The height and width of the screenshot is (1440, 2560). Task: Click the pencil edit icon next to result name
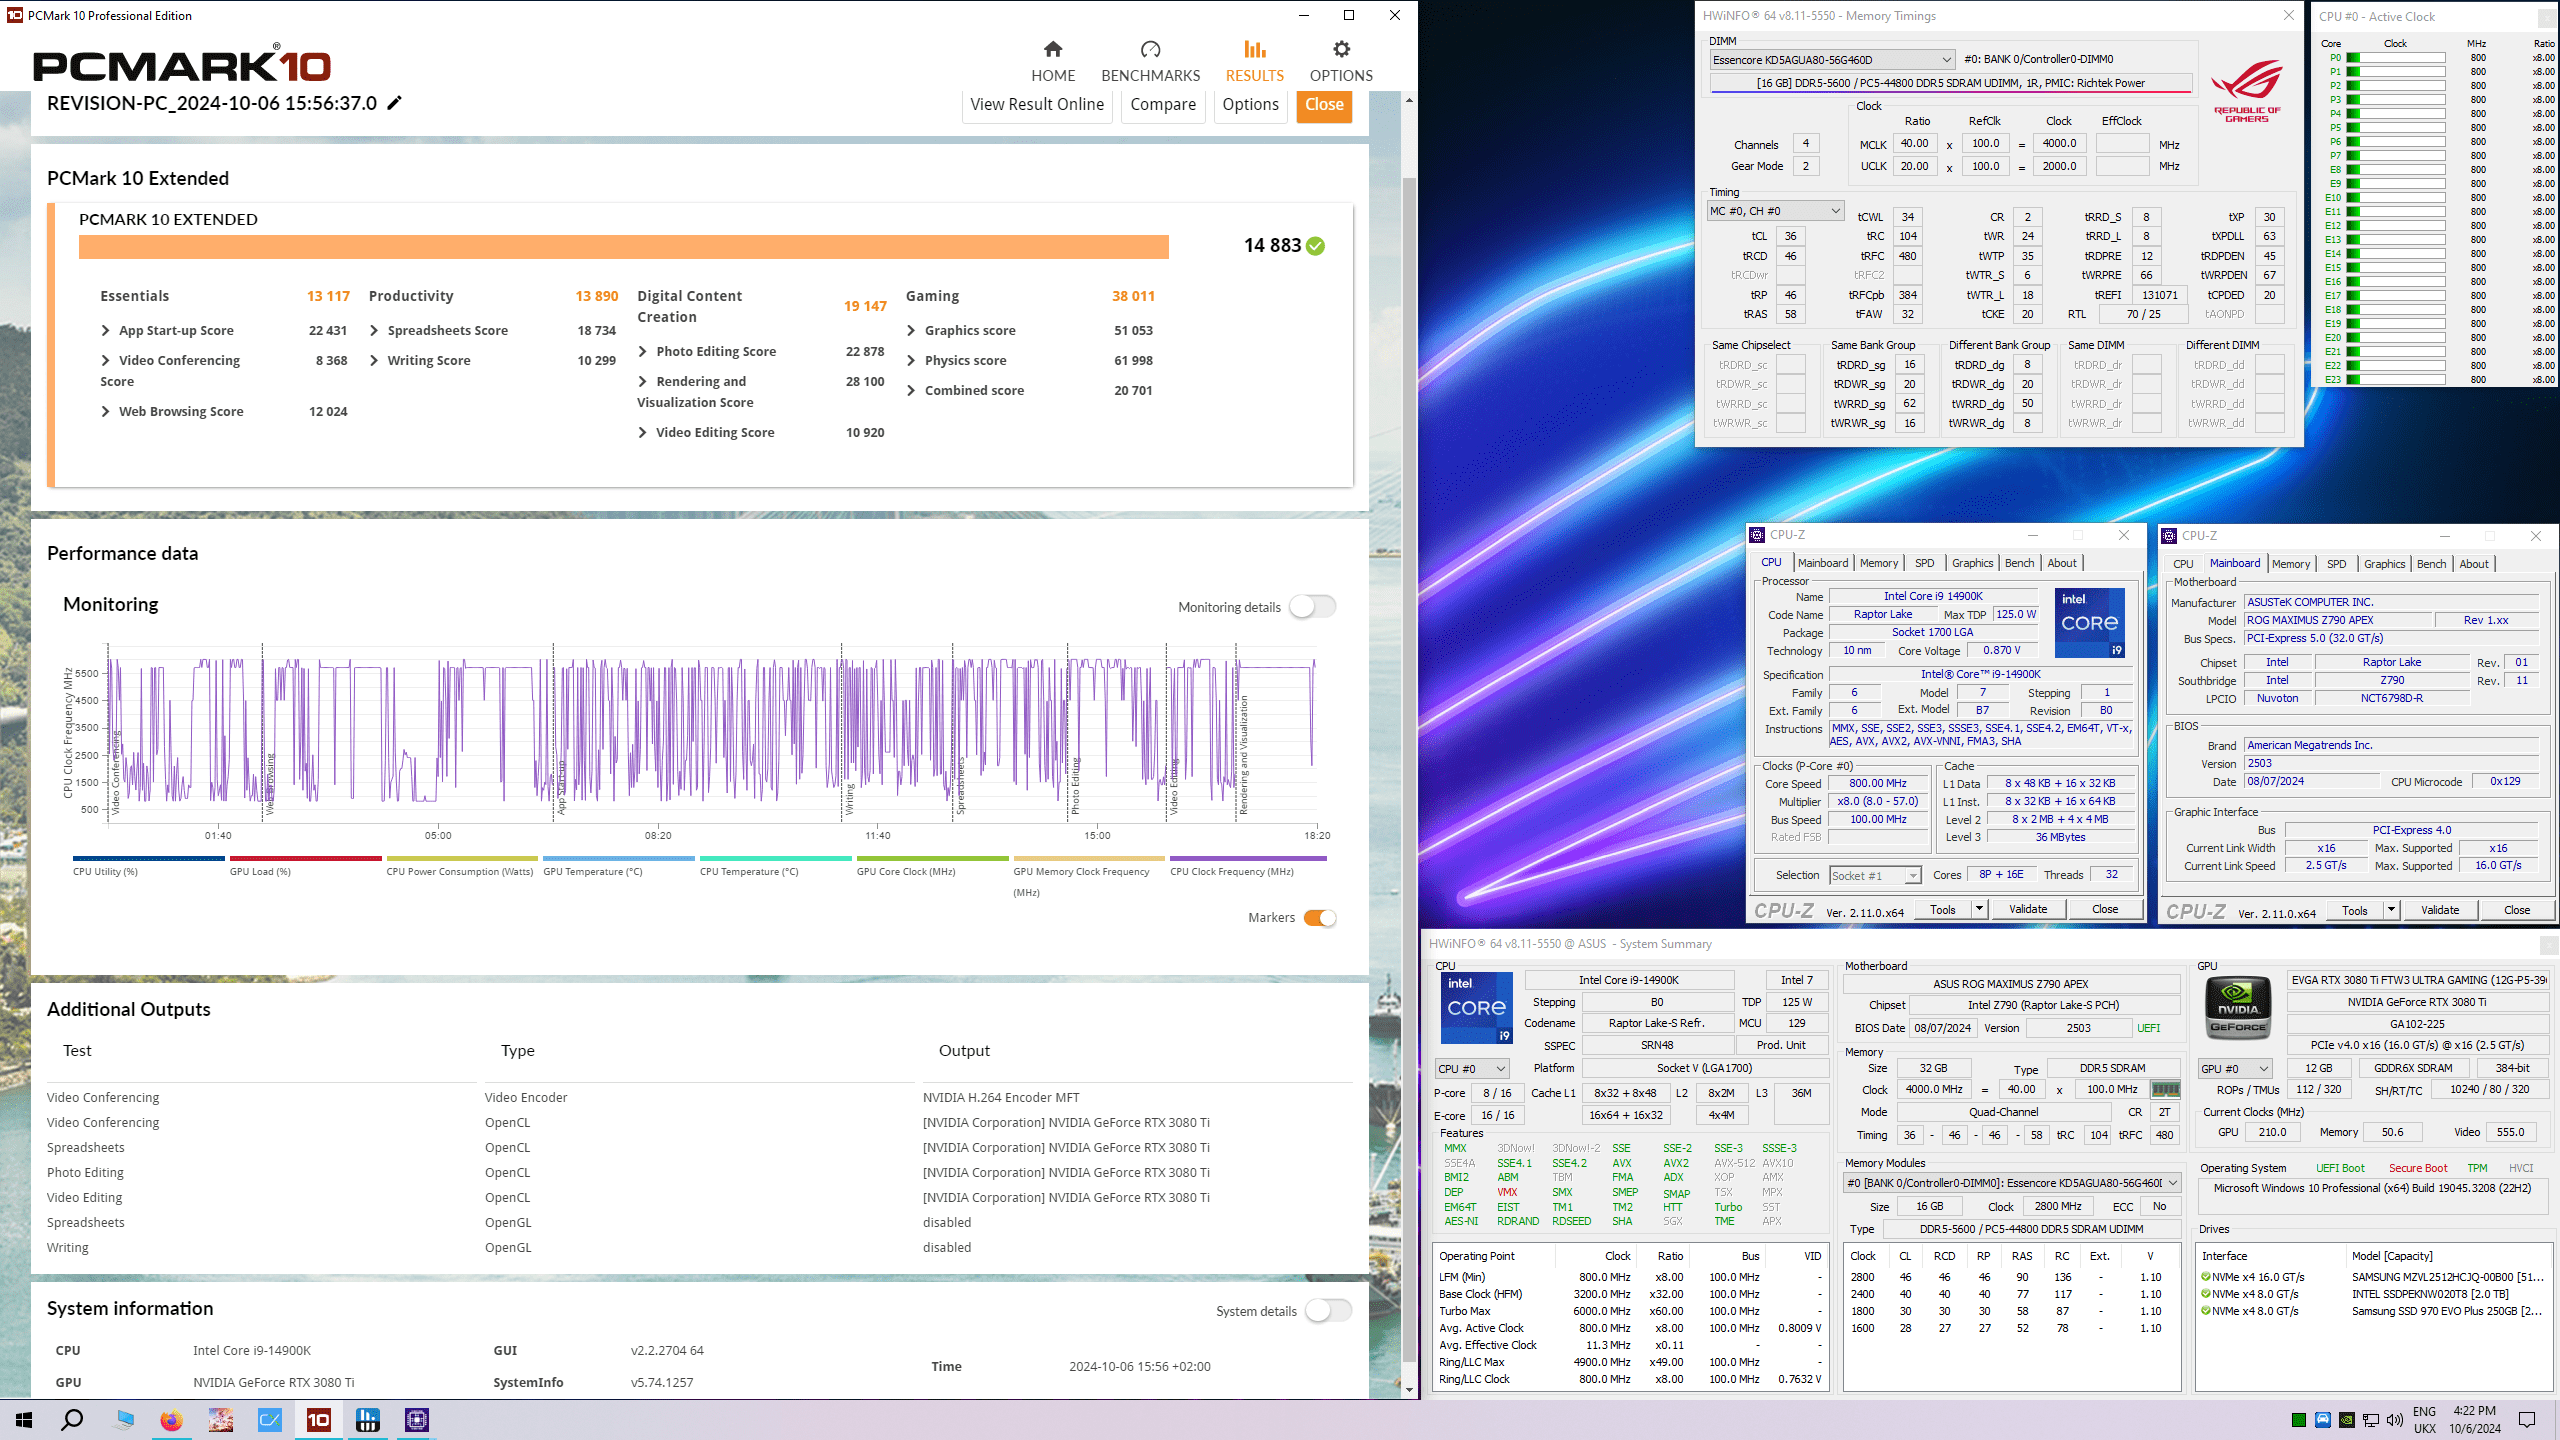(x=395, y=103)
